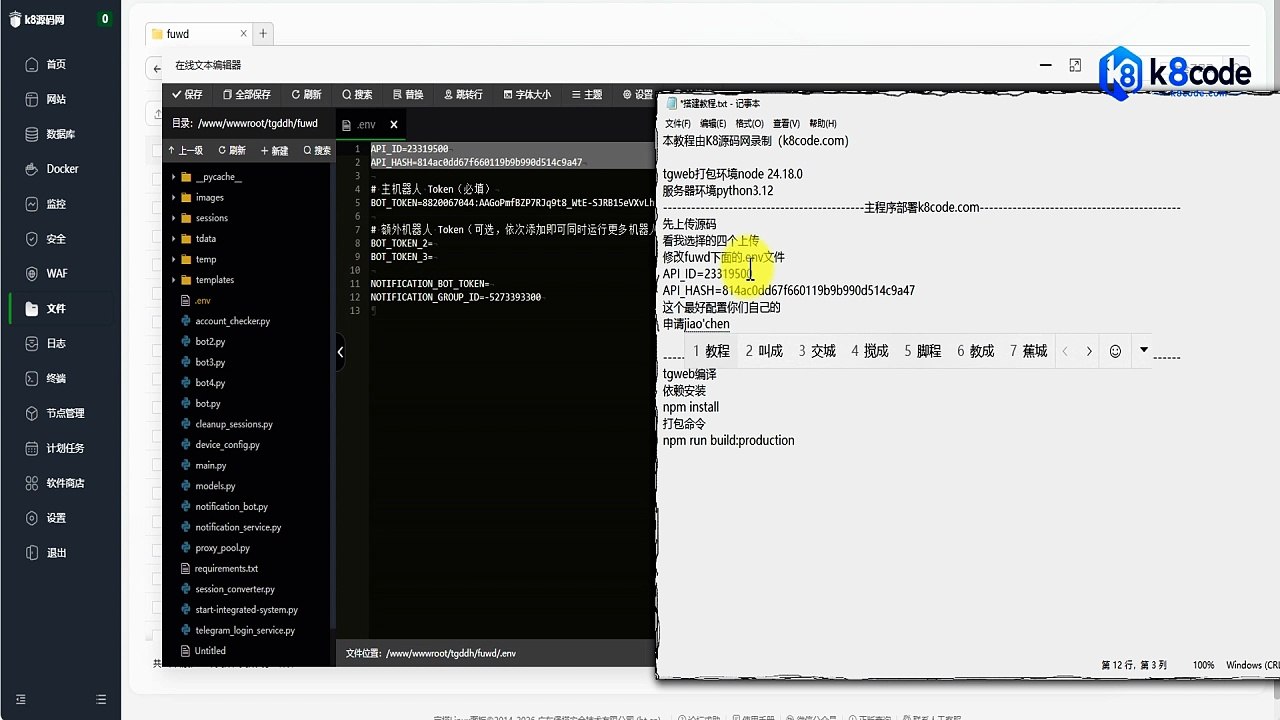Viewport: 1280px width, 720px height.
Task: Open telegram_login_service.py in the tree
Action: [x=246, y=630]
